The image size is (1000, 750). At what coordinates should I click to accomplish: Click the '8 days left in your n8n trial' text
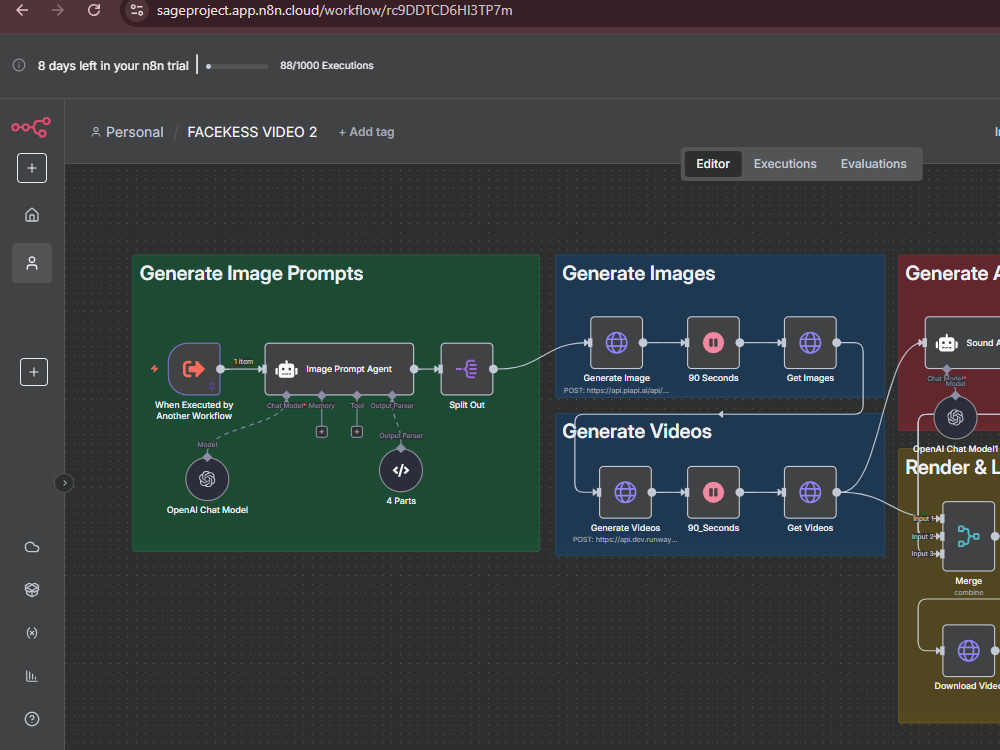pyautogui.click(x=113, y=66)
